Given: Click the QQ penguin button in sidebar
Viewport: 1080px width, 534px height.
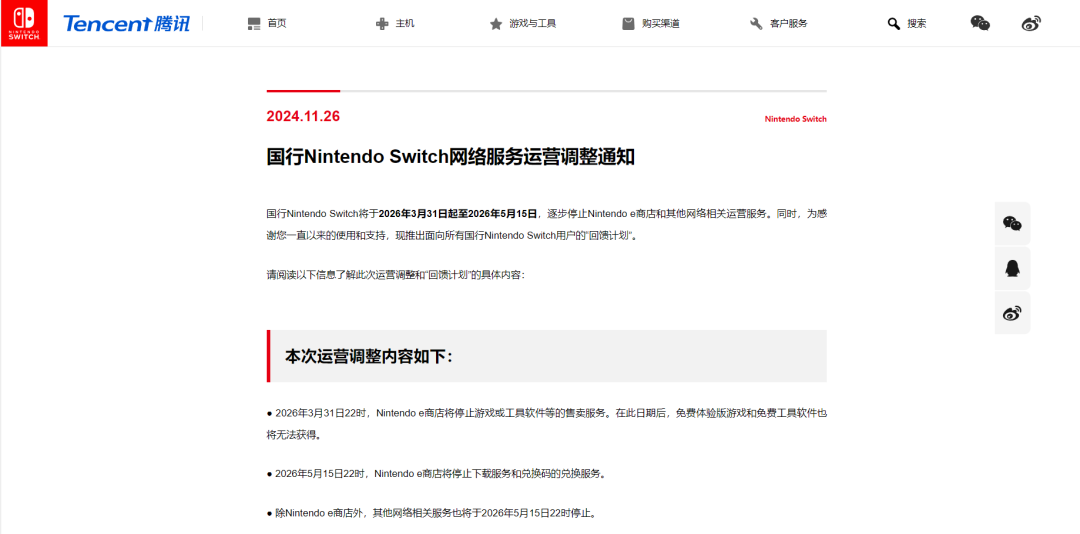Looking at the screenshot, I should 1012,268.
